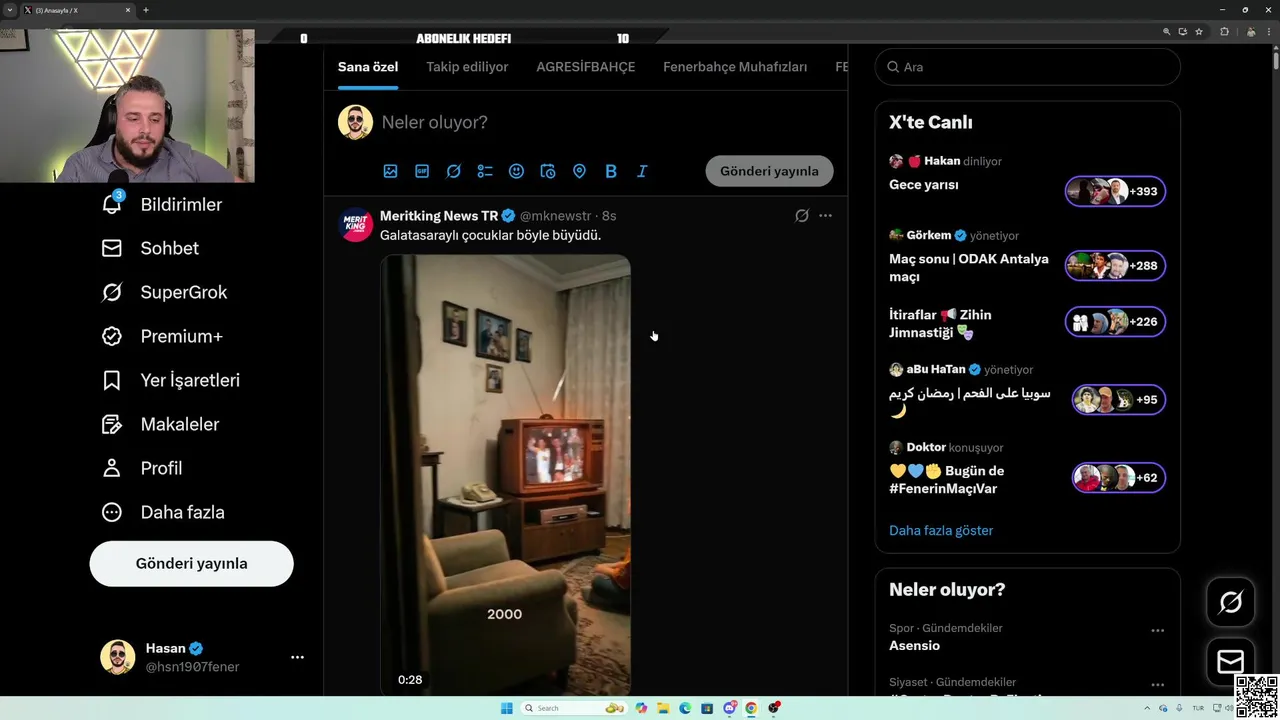1280x720 pixels.
Task: Join İtiraflar Zihin Jimnastiği space
Action: pyautogui.click(x=940, y=323)
